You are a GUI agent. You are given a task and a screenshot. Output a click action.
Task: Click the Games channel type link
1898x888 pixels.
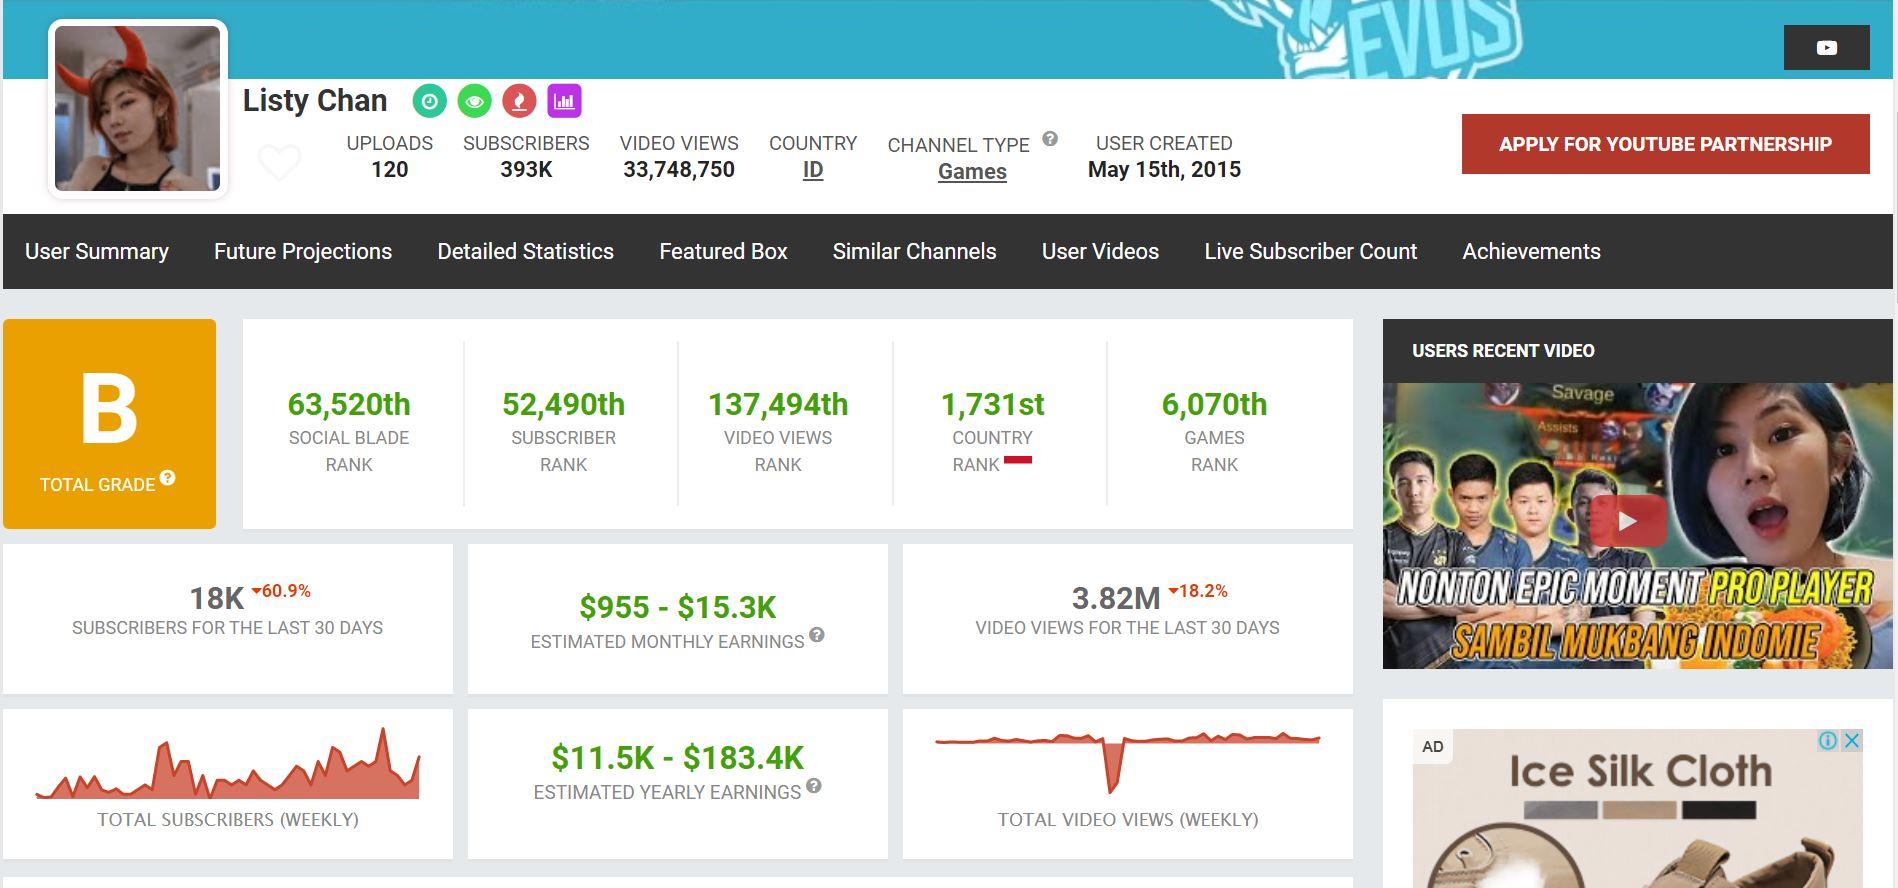(x=972, y=172)
